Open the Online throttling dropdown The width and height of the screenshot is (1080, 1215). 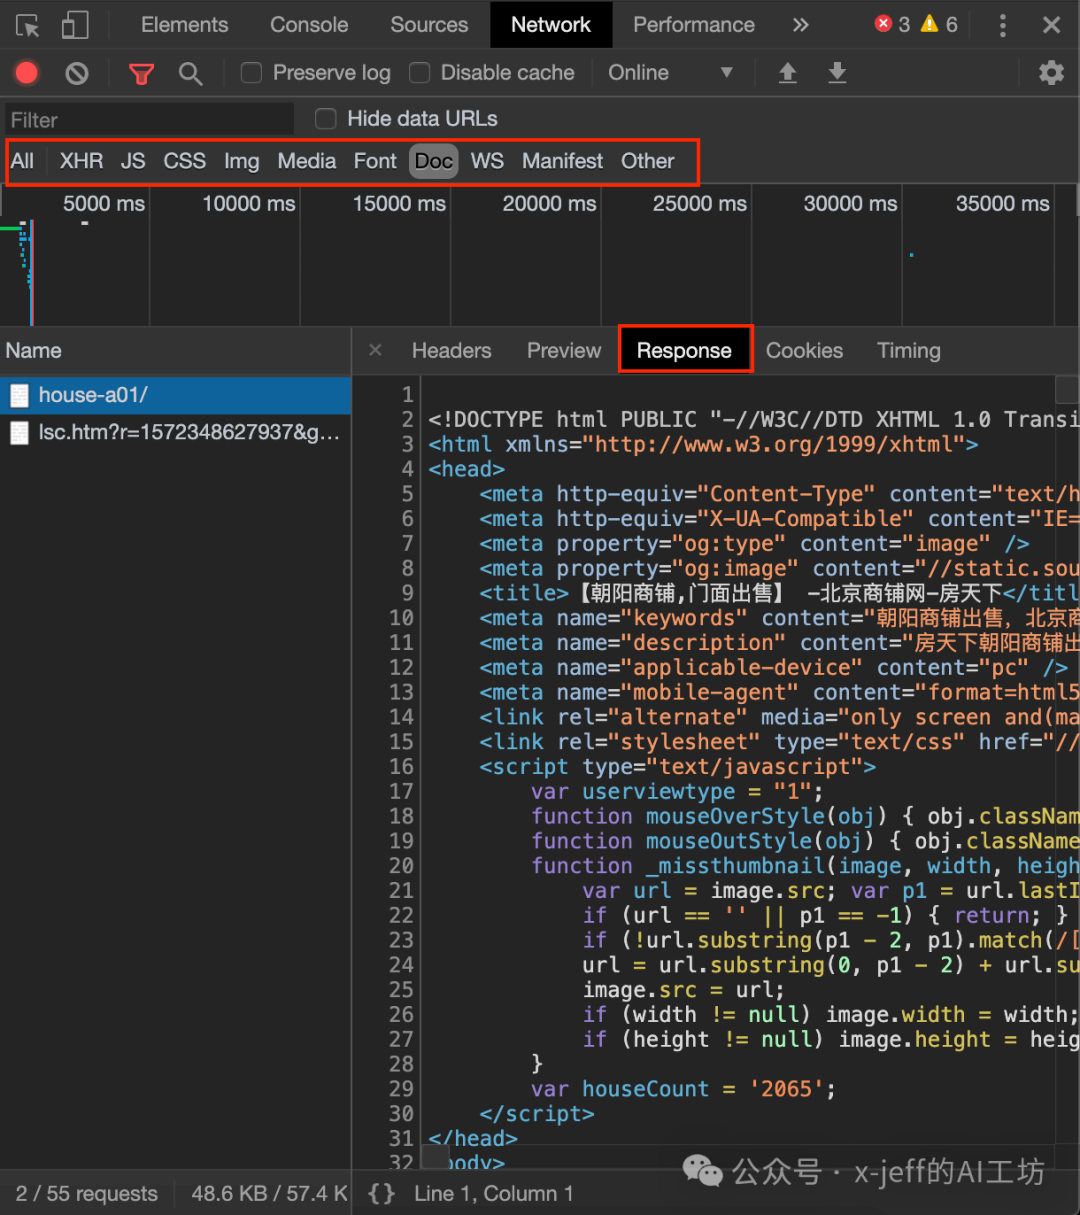[671, 73]
